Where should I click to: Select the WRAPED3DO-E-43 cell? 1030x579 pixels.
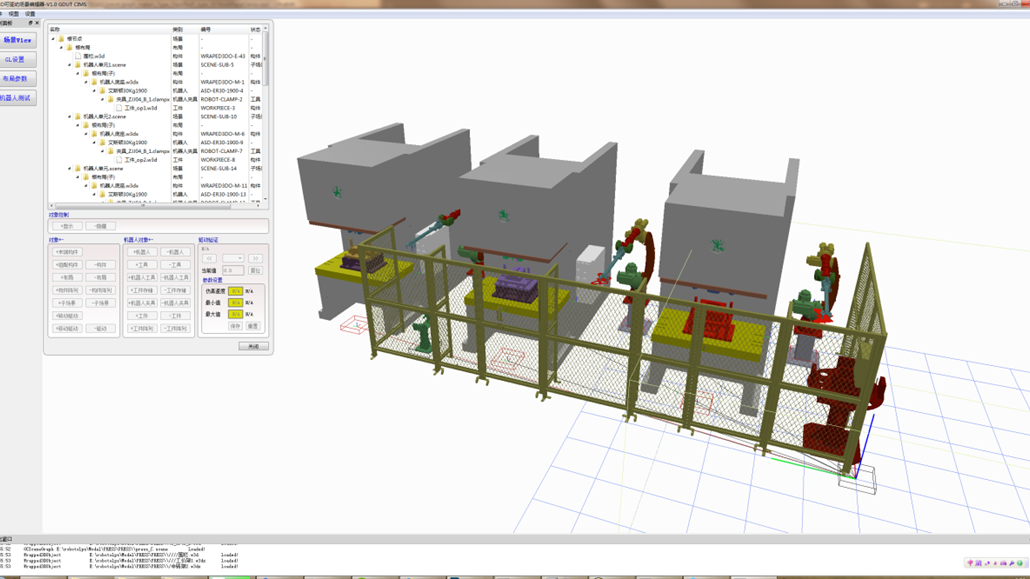(223, 56)
